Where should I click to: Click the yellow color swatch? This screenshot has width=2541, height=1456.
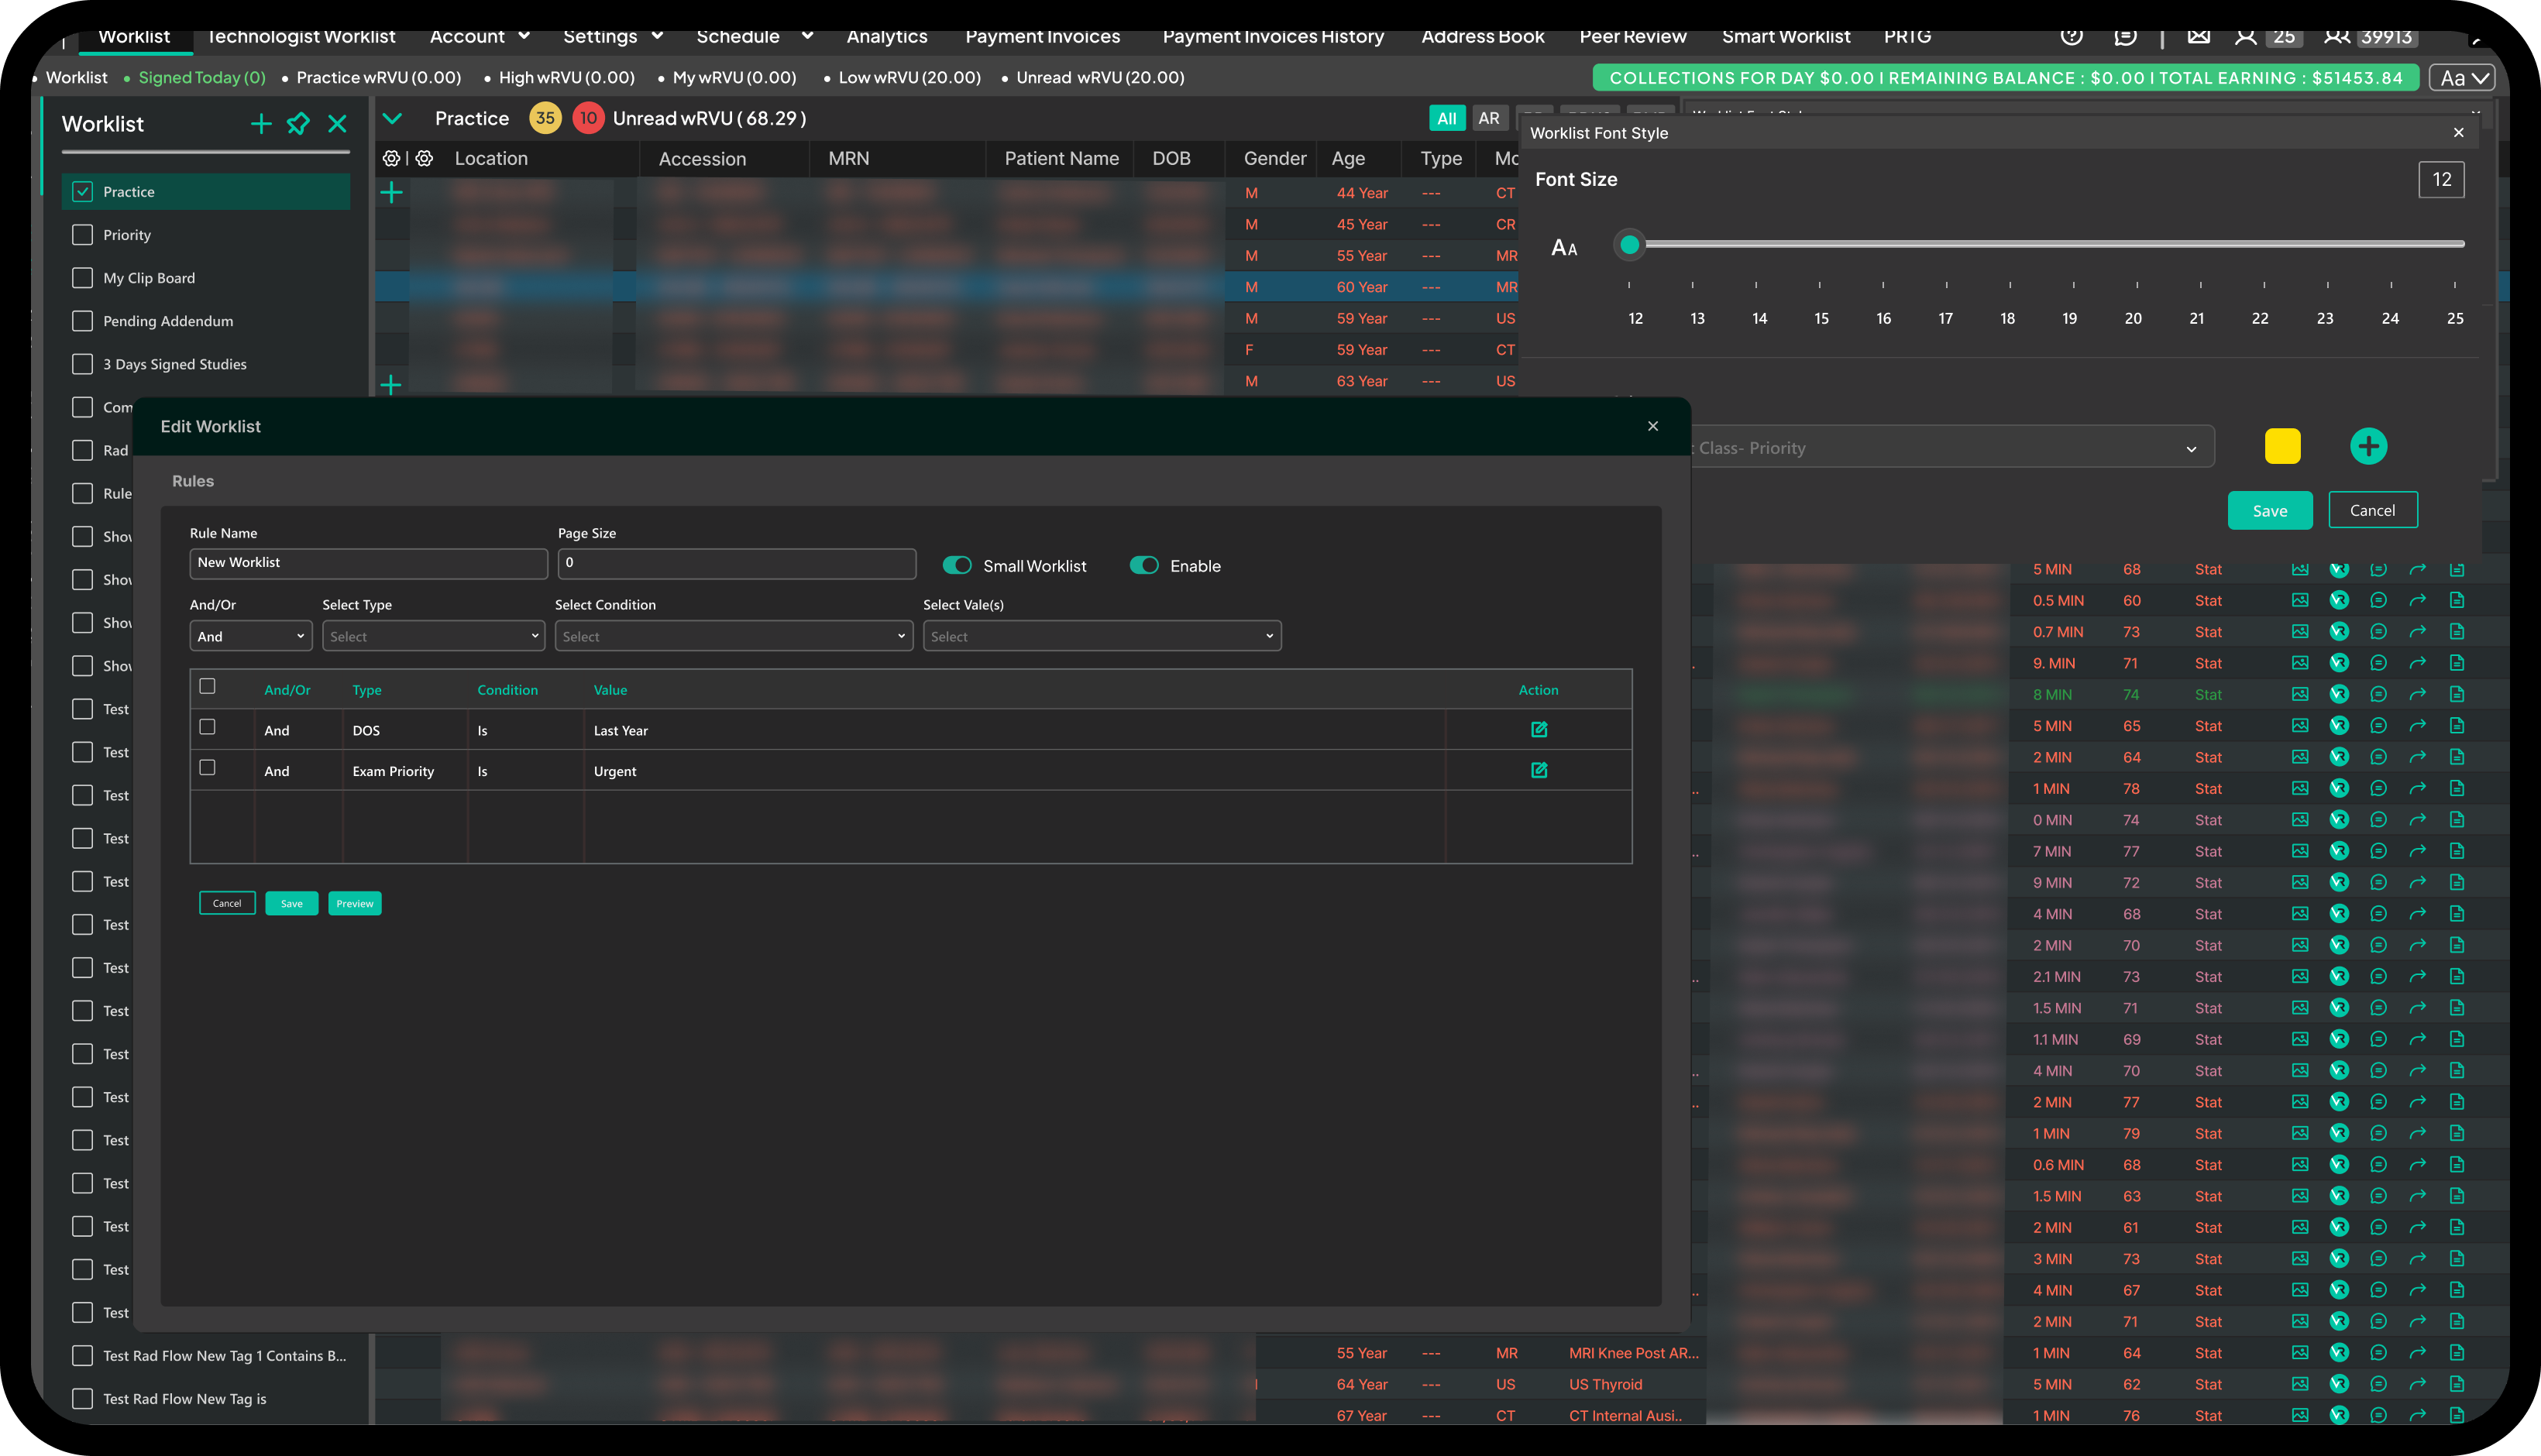tap(2282, 446)
